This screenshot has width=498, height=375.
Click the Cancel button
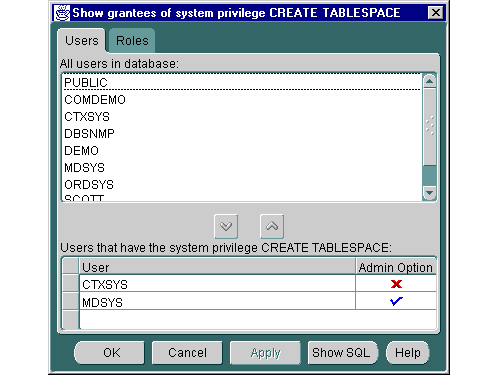(187, 353)
